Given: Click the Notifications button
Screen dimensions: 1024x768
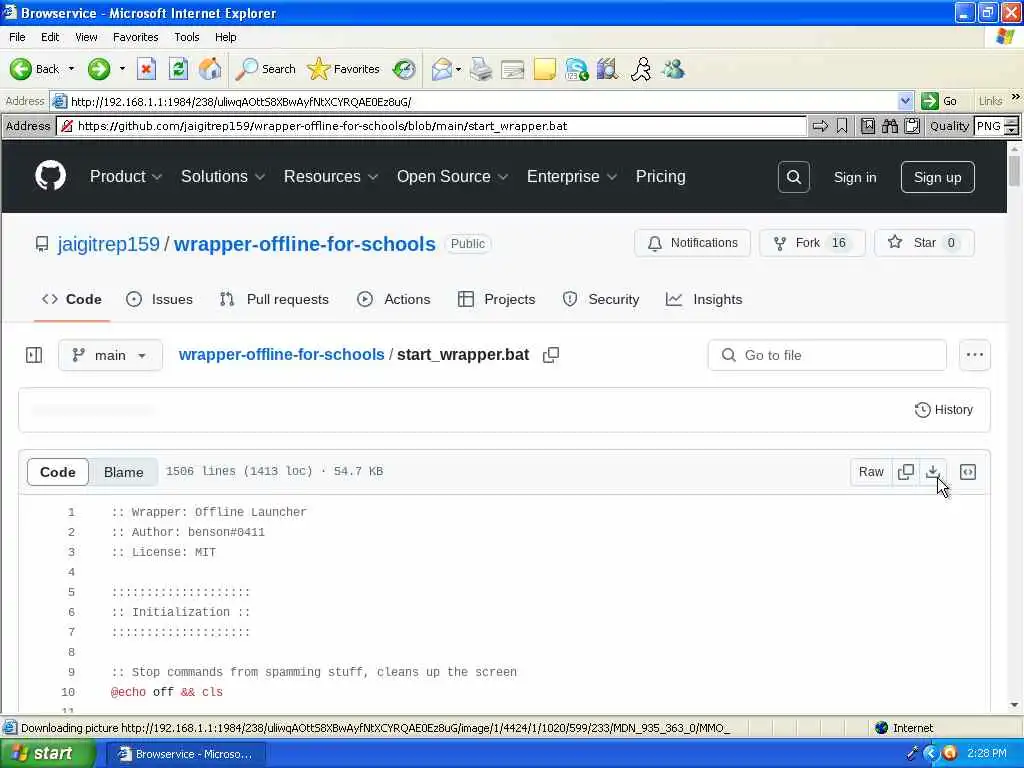Looking at the screenshot, I should [692, 243].
